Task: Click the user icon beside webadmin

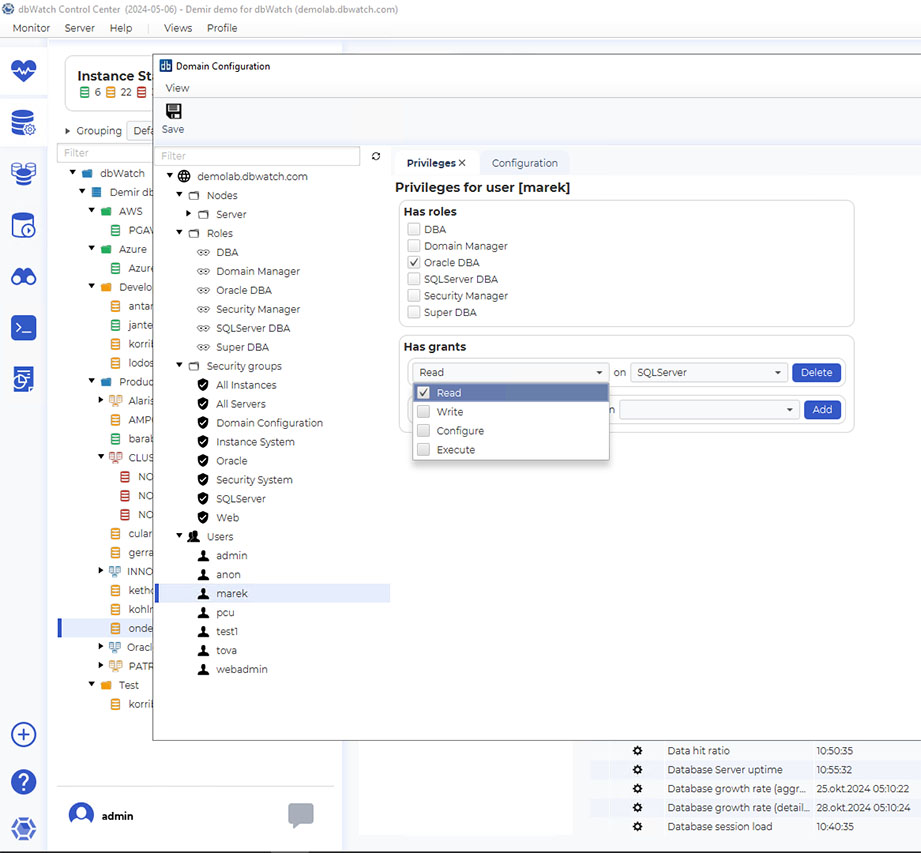Action: pos(203,669)
